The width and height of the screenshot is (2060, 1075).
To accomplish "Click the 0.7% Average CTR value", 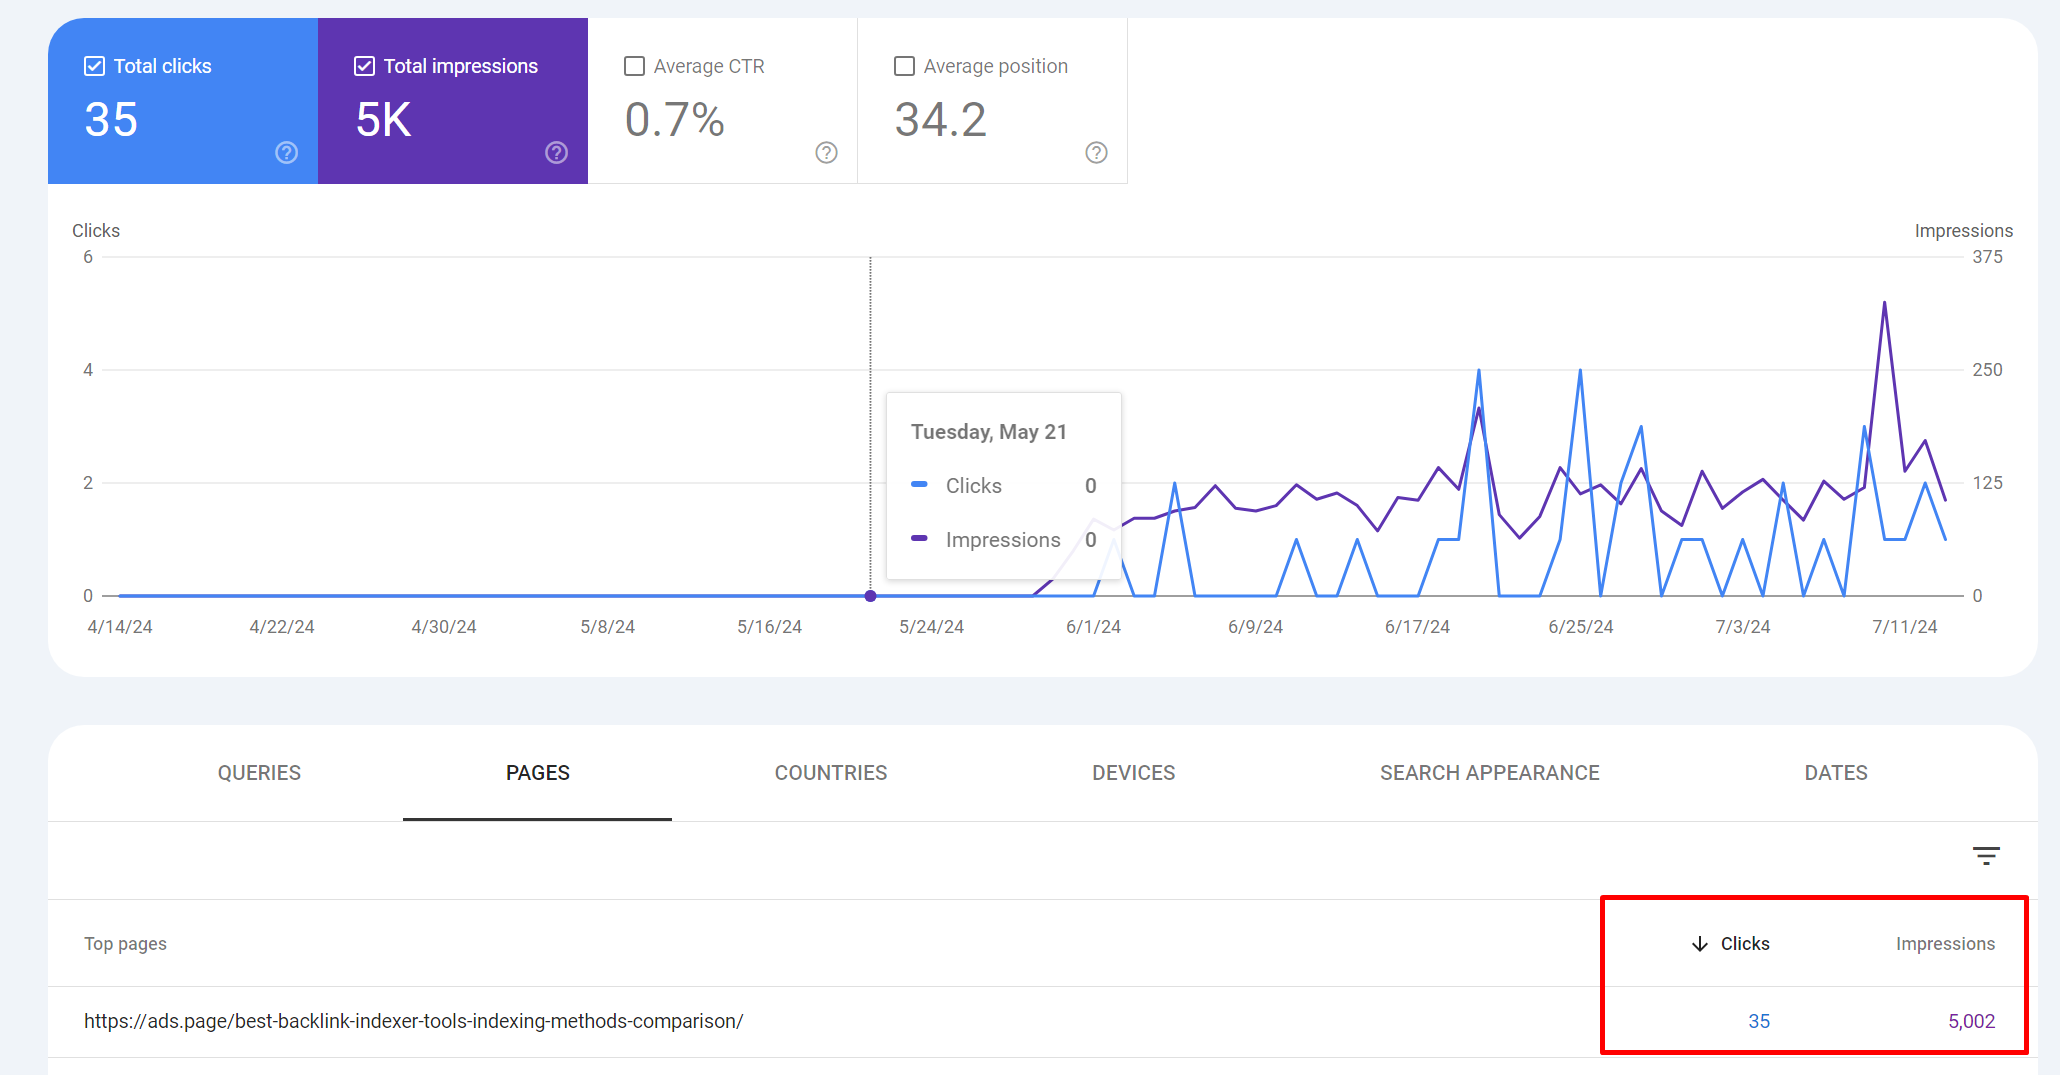I will [675, 120].
